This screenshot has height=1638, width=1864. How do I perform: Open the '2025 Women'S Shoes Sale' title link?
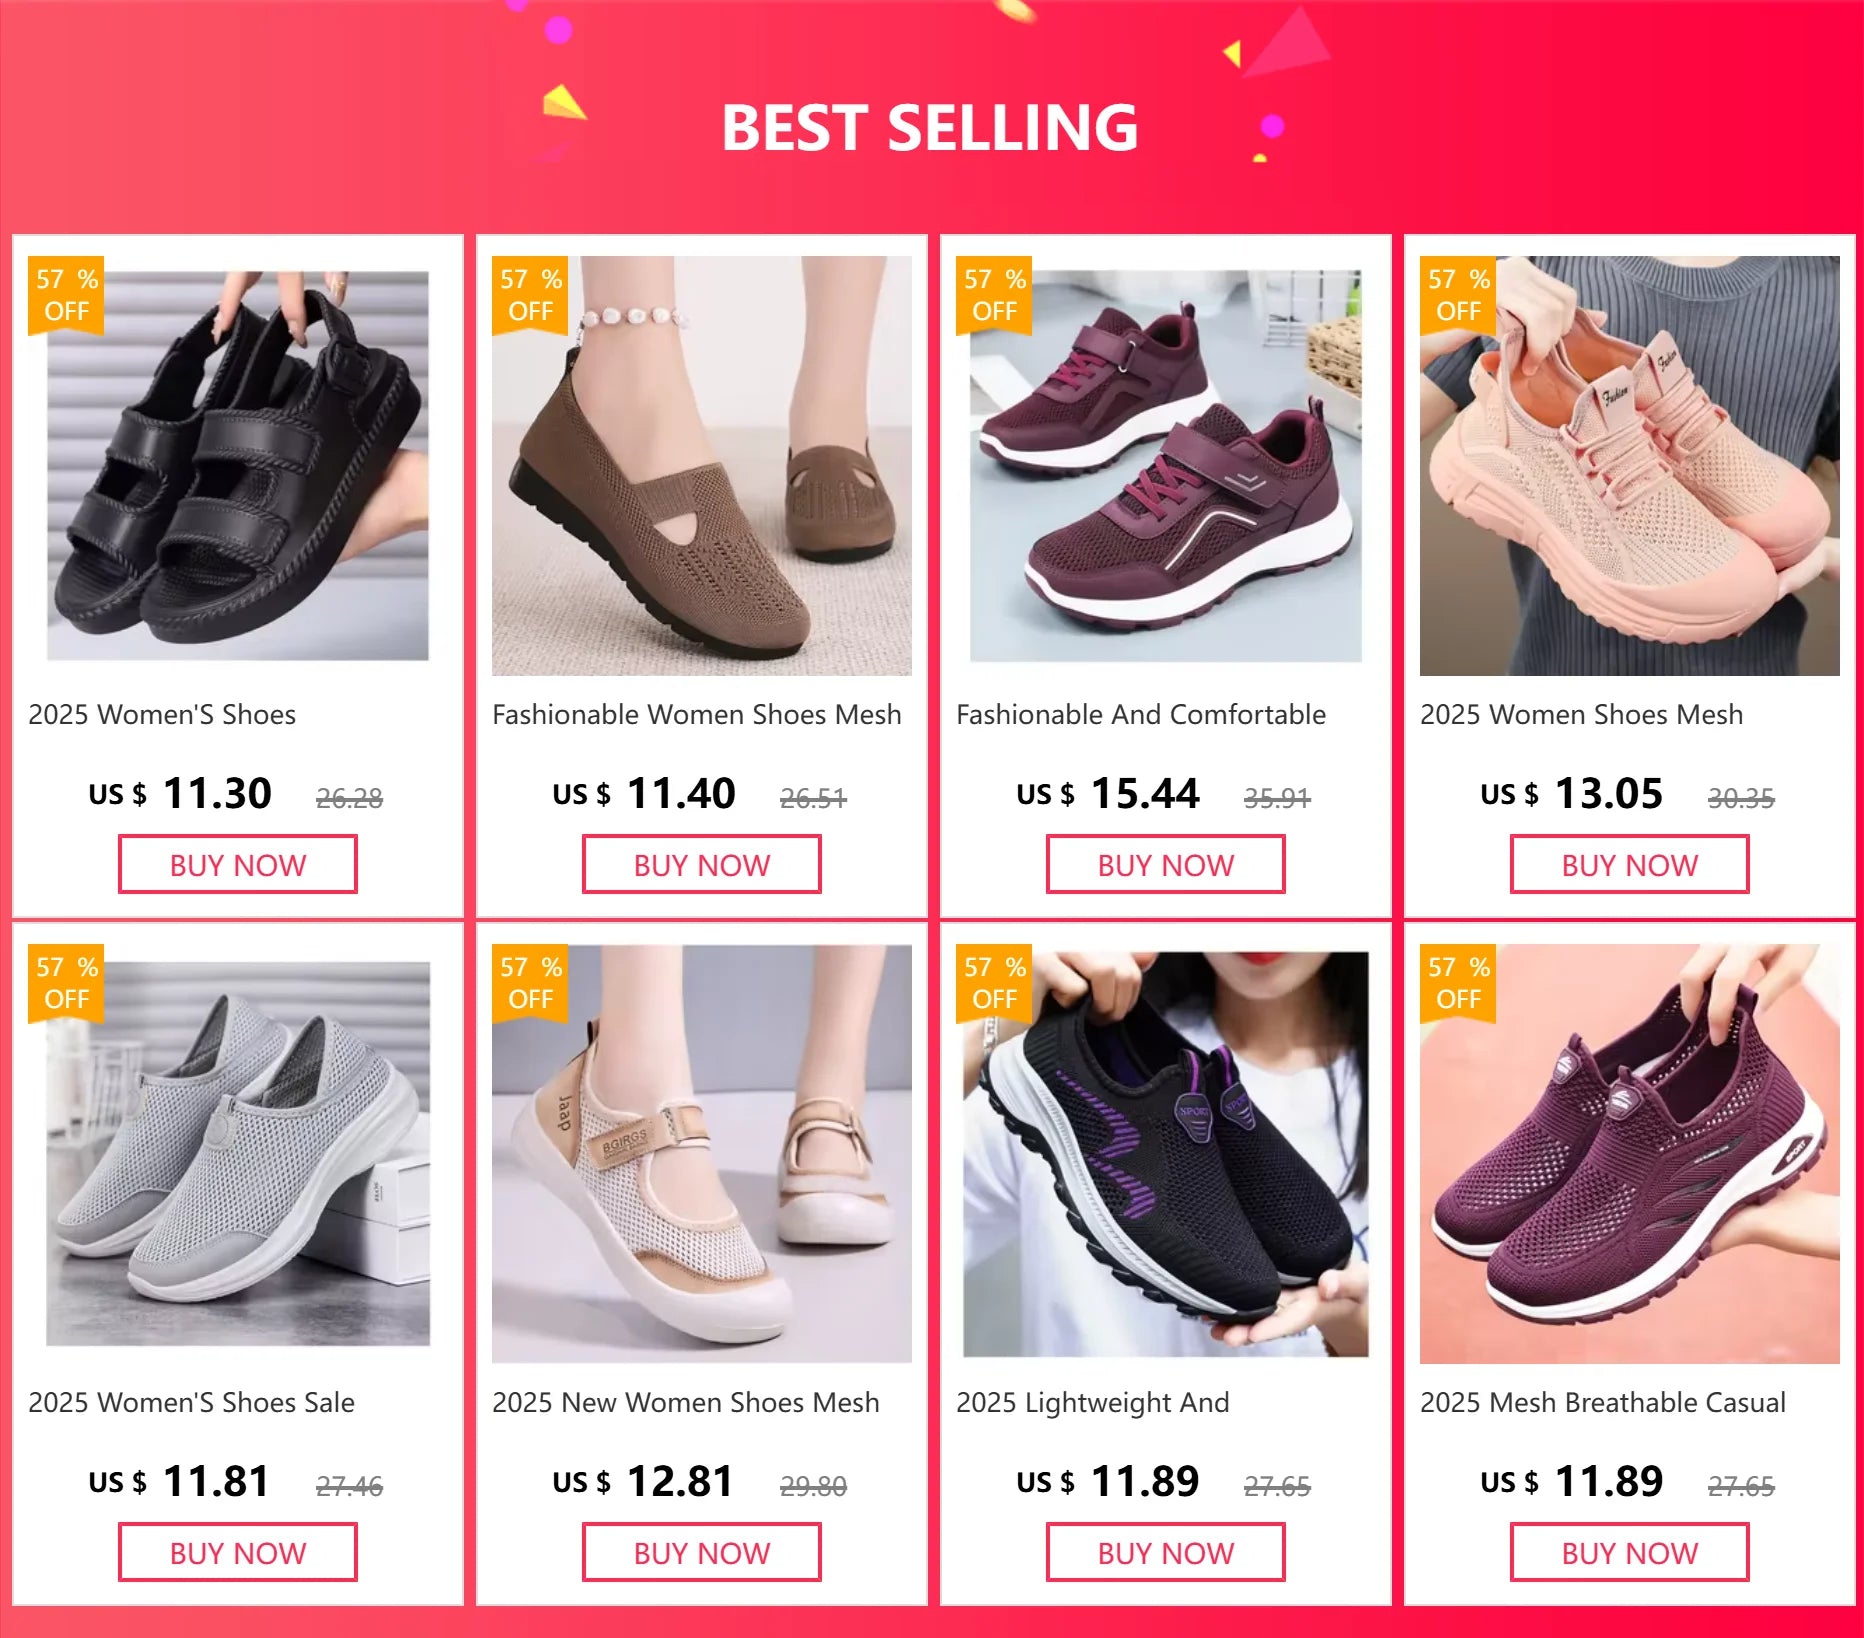[x=191, y=1402]
